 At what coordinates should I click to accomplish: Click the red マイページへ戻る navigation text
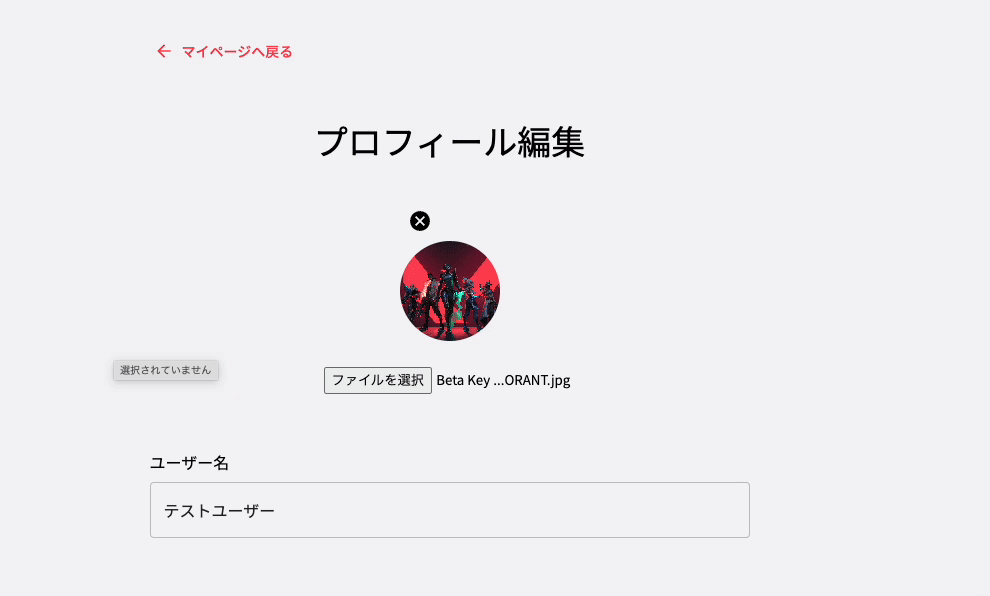click(x=235, y=50)
